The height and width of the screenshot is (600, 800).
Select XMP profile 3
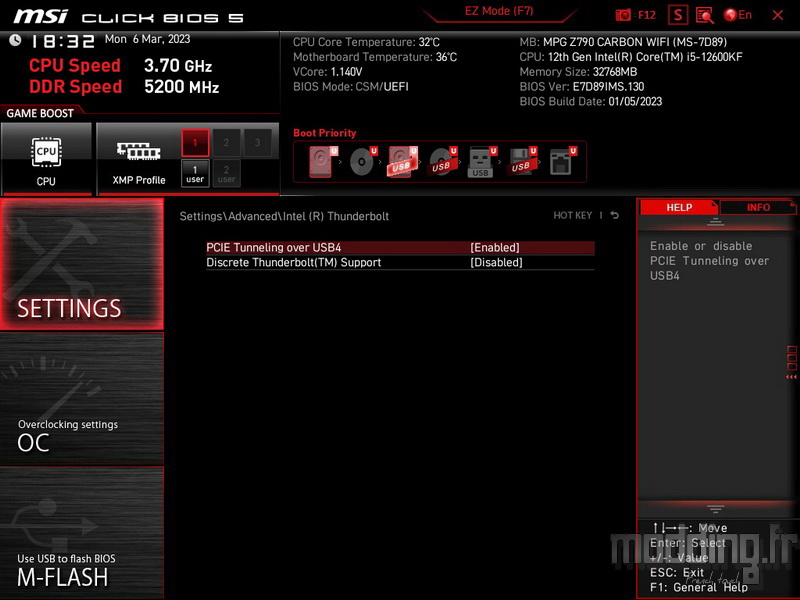click(257, 142)
